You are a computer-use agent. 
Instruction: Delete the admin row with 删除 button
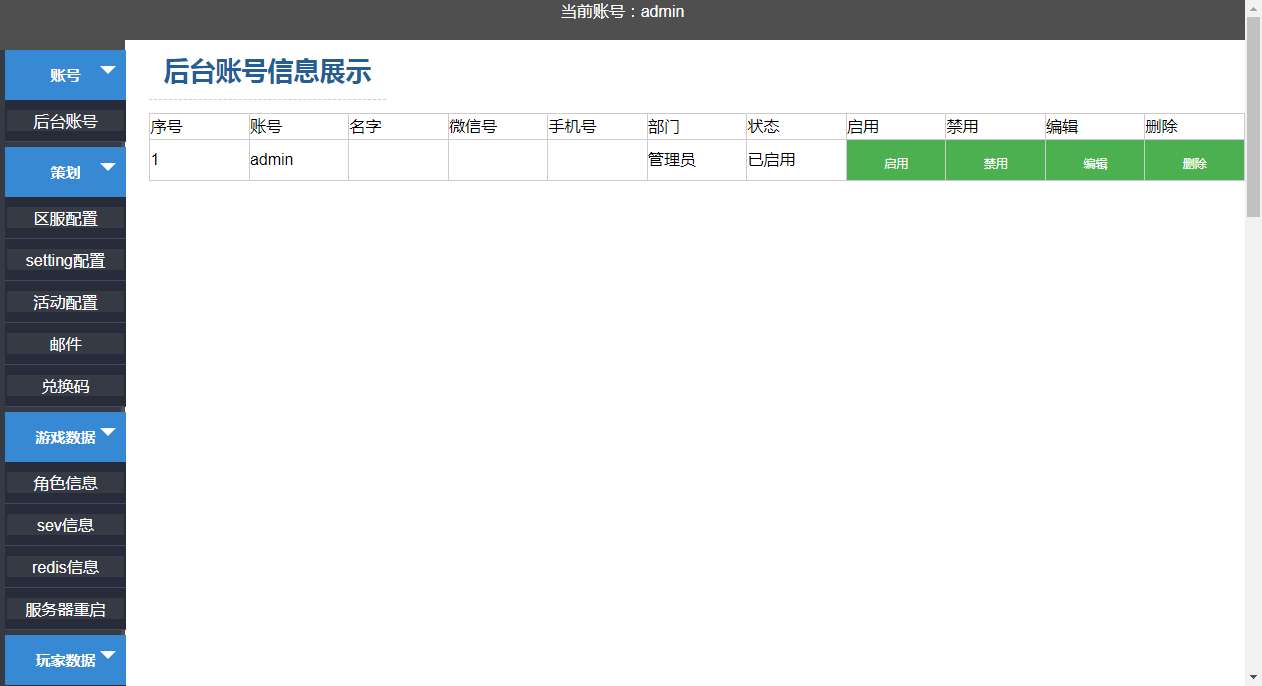point(1193,160)
